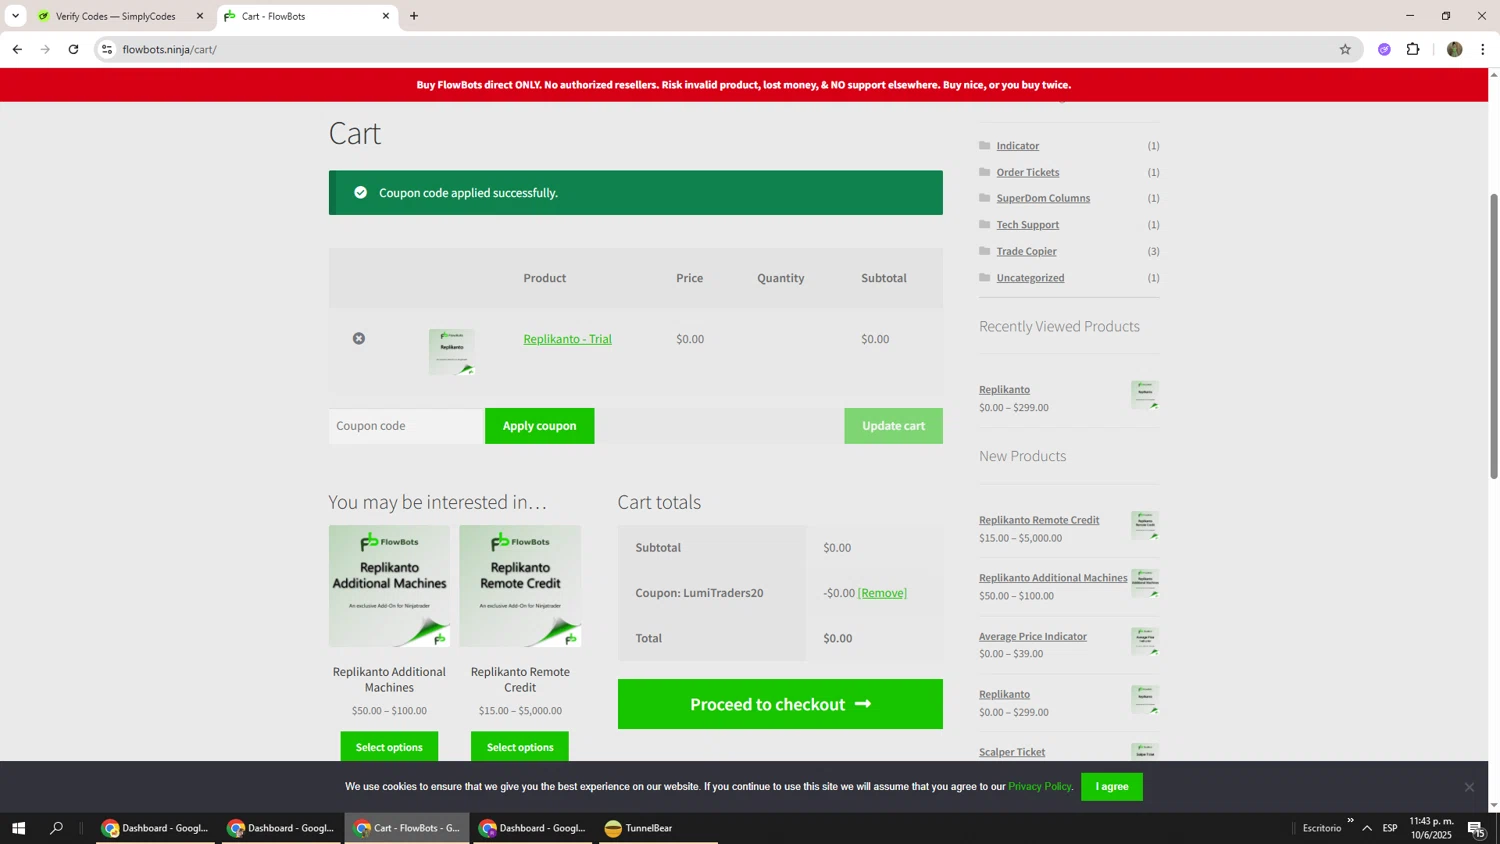The width and height of the screenshot is (1500, 844).
Task: Open the Extensions puzzle menu
Action: [1413, 49]
